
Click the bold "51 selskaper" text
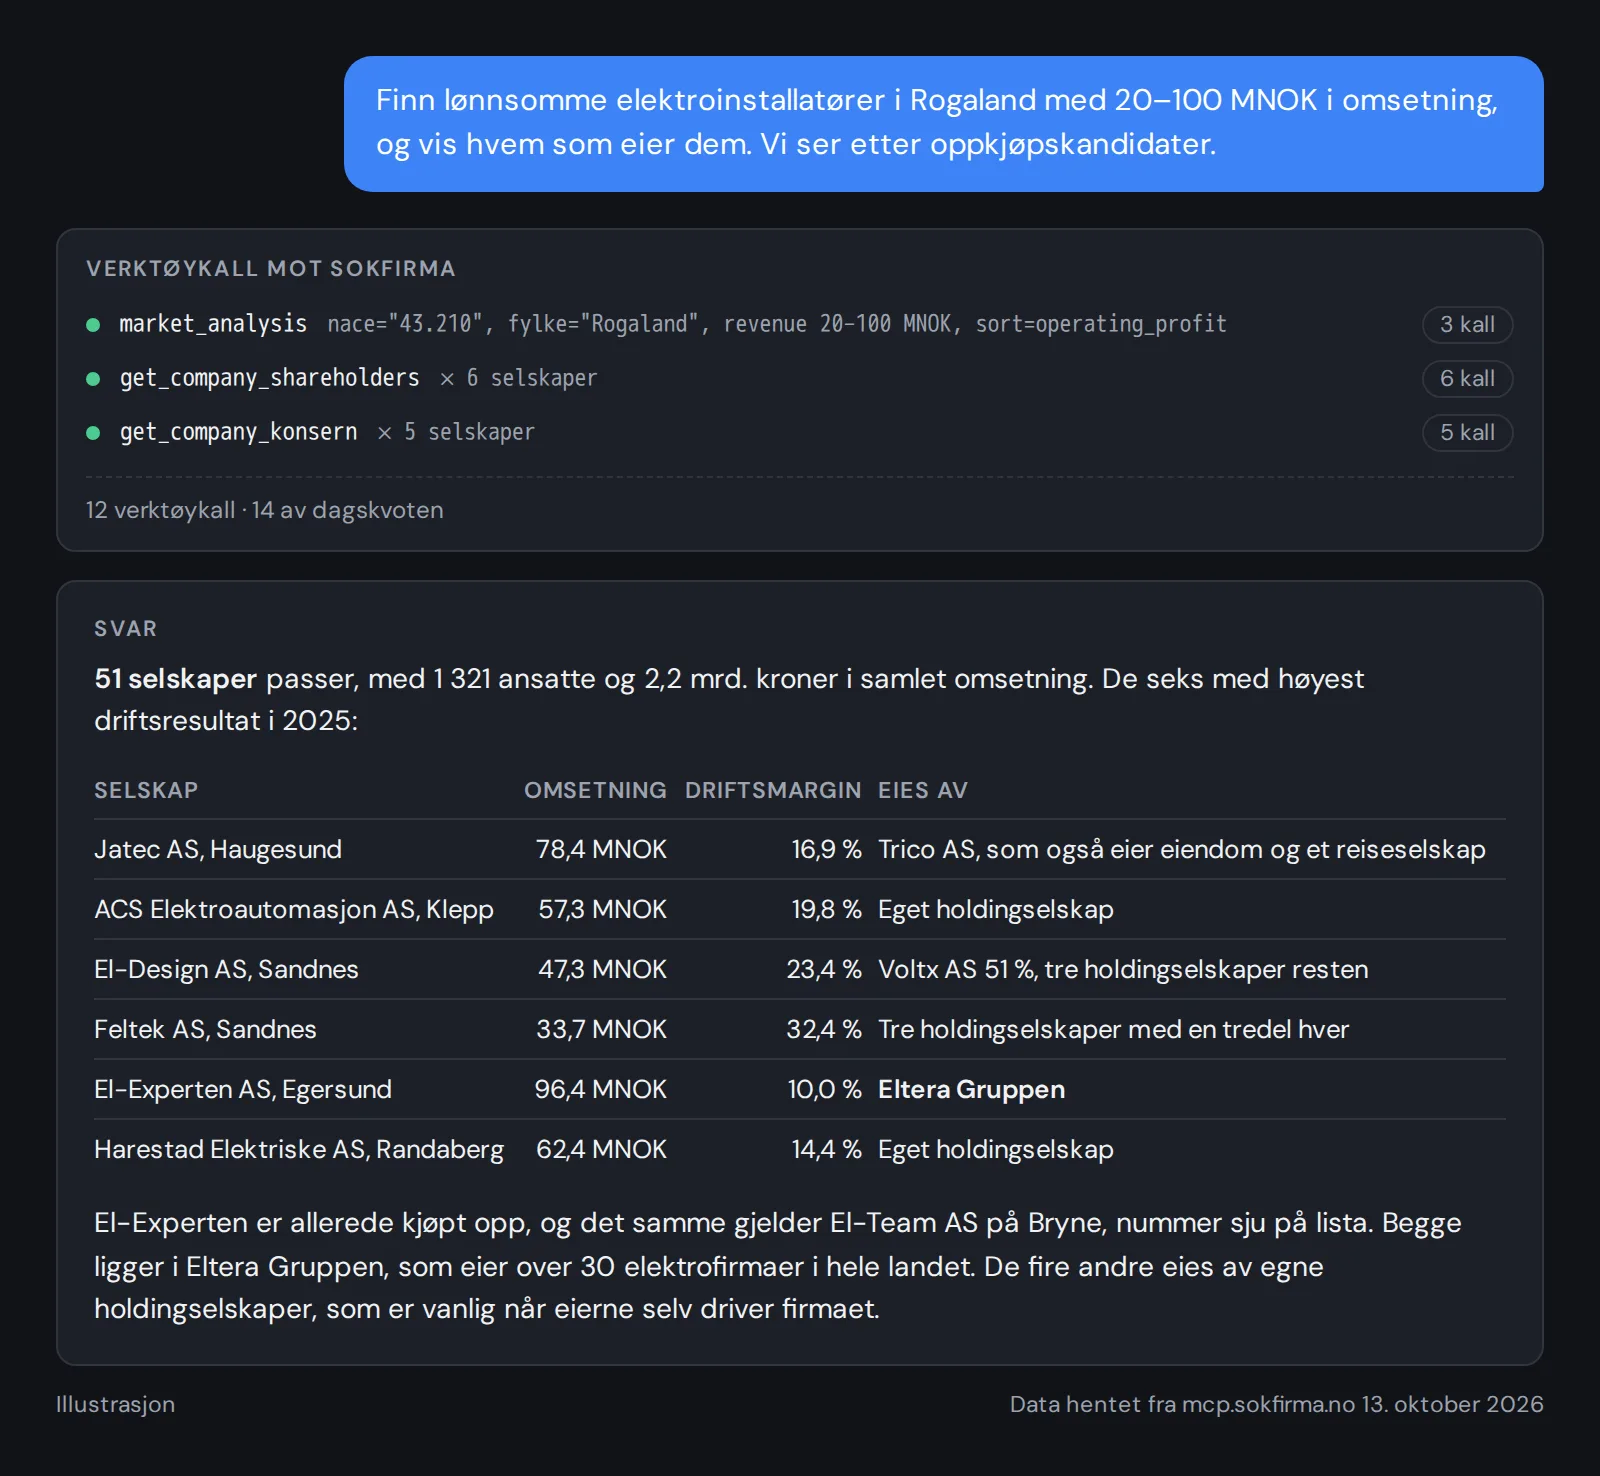pyautogui.click(x=176, y=678)
